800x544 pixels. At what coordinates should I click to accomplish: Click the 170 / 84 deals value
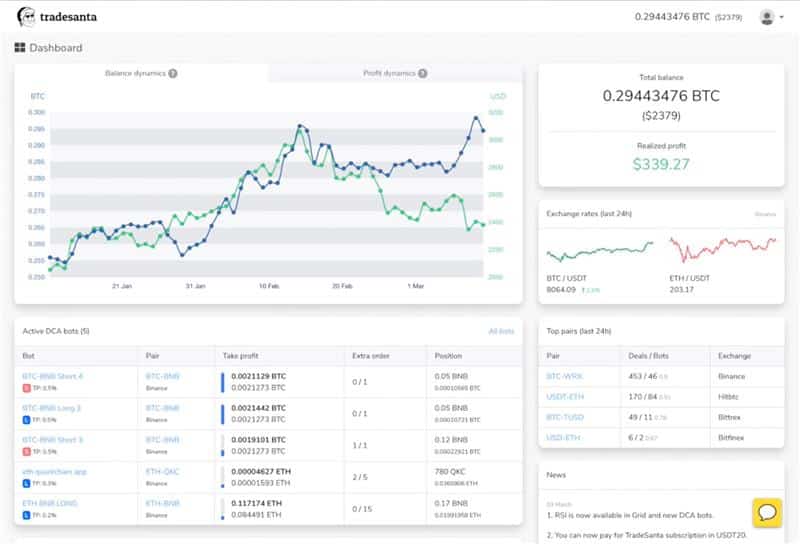tap(642, 397)
